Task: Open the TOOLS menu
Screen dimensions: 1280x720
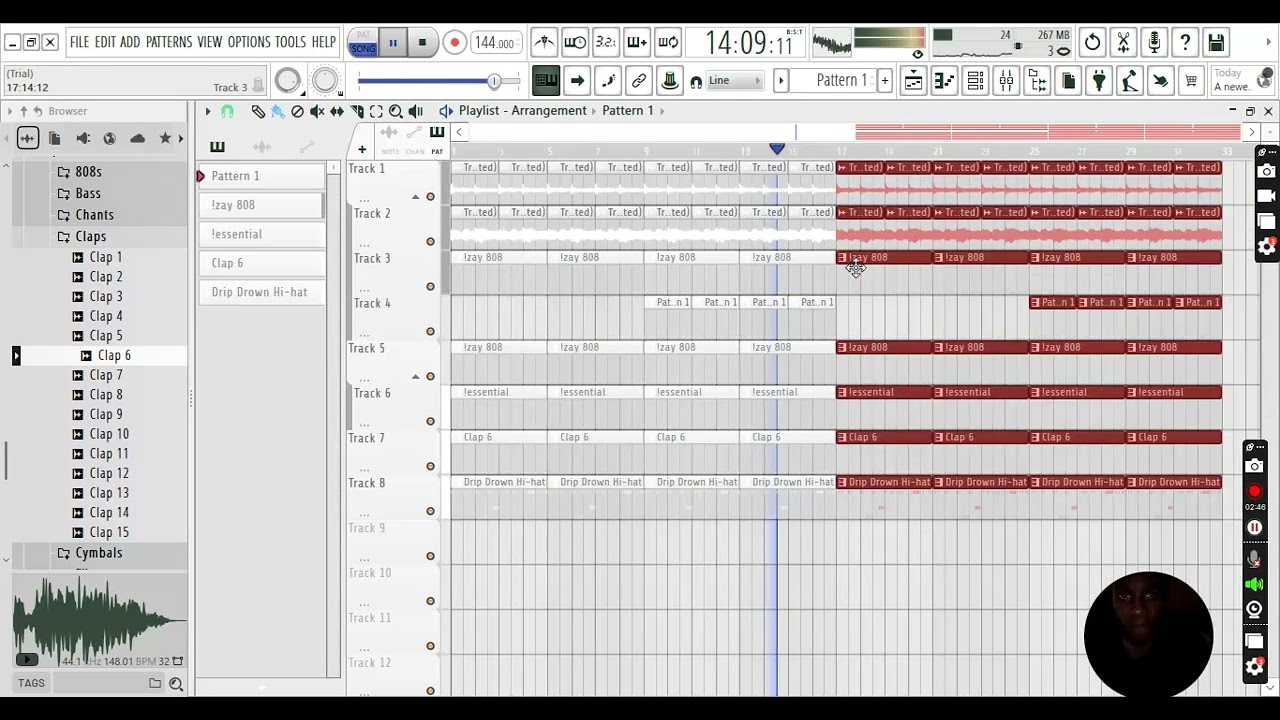Action: (x=290, y=42)
